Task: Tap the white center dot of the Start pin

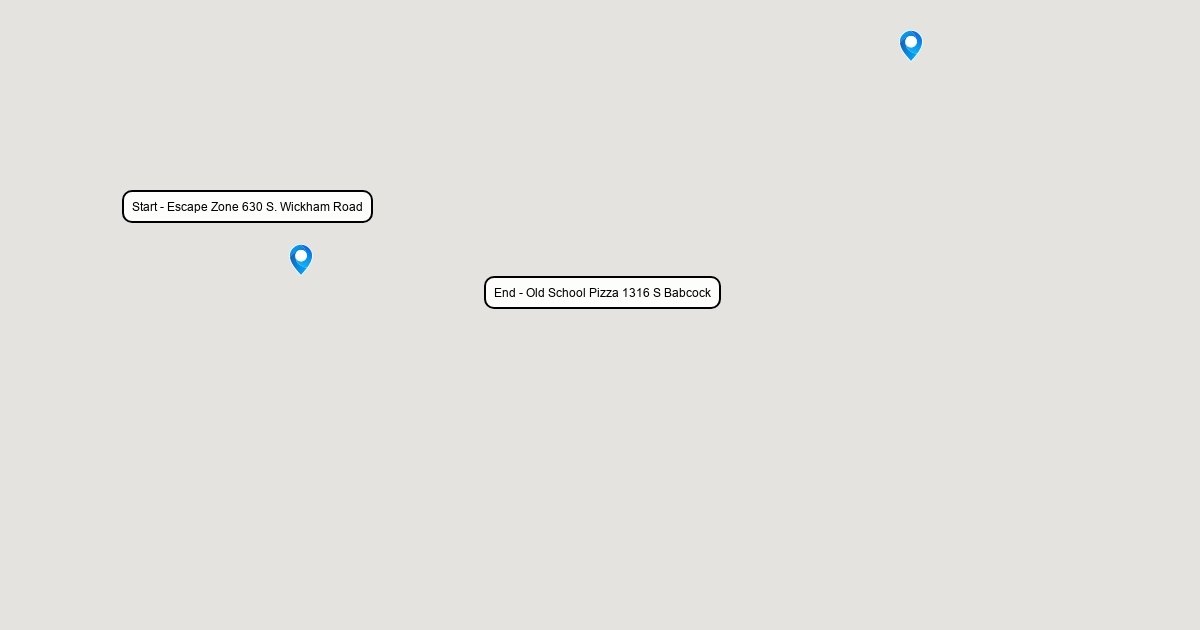Action: [301, 256]
